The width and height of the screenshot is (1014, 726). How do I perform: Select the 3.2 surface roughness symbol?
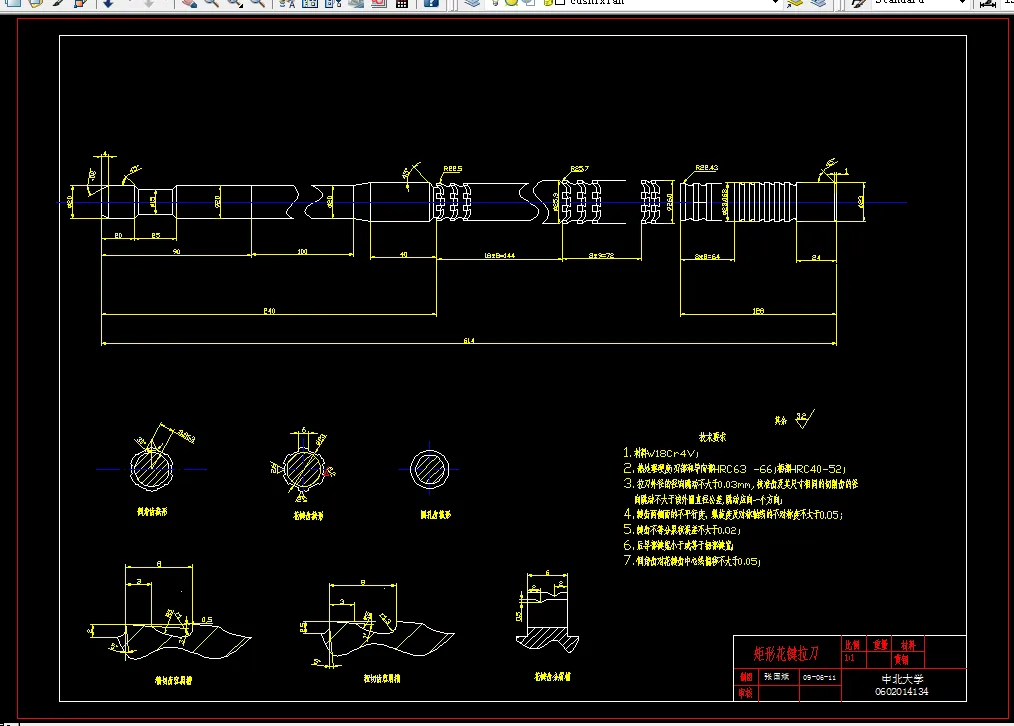click(x=803, y=419)
